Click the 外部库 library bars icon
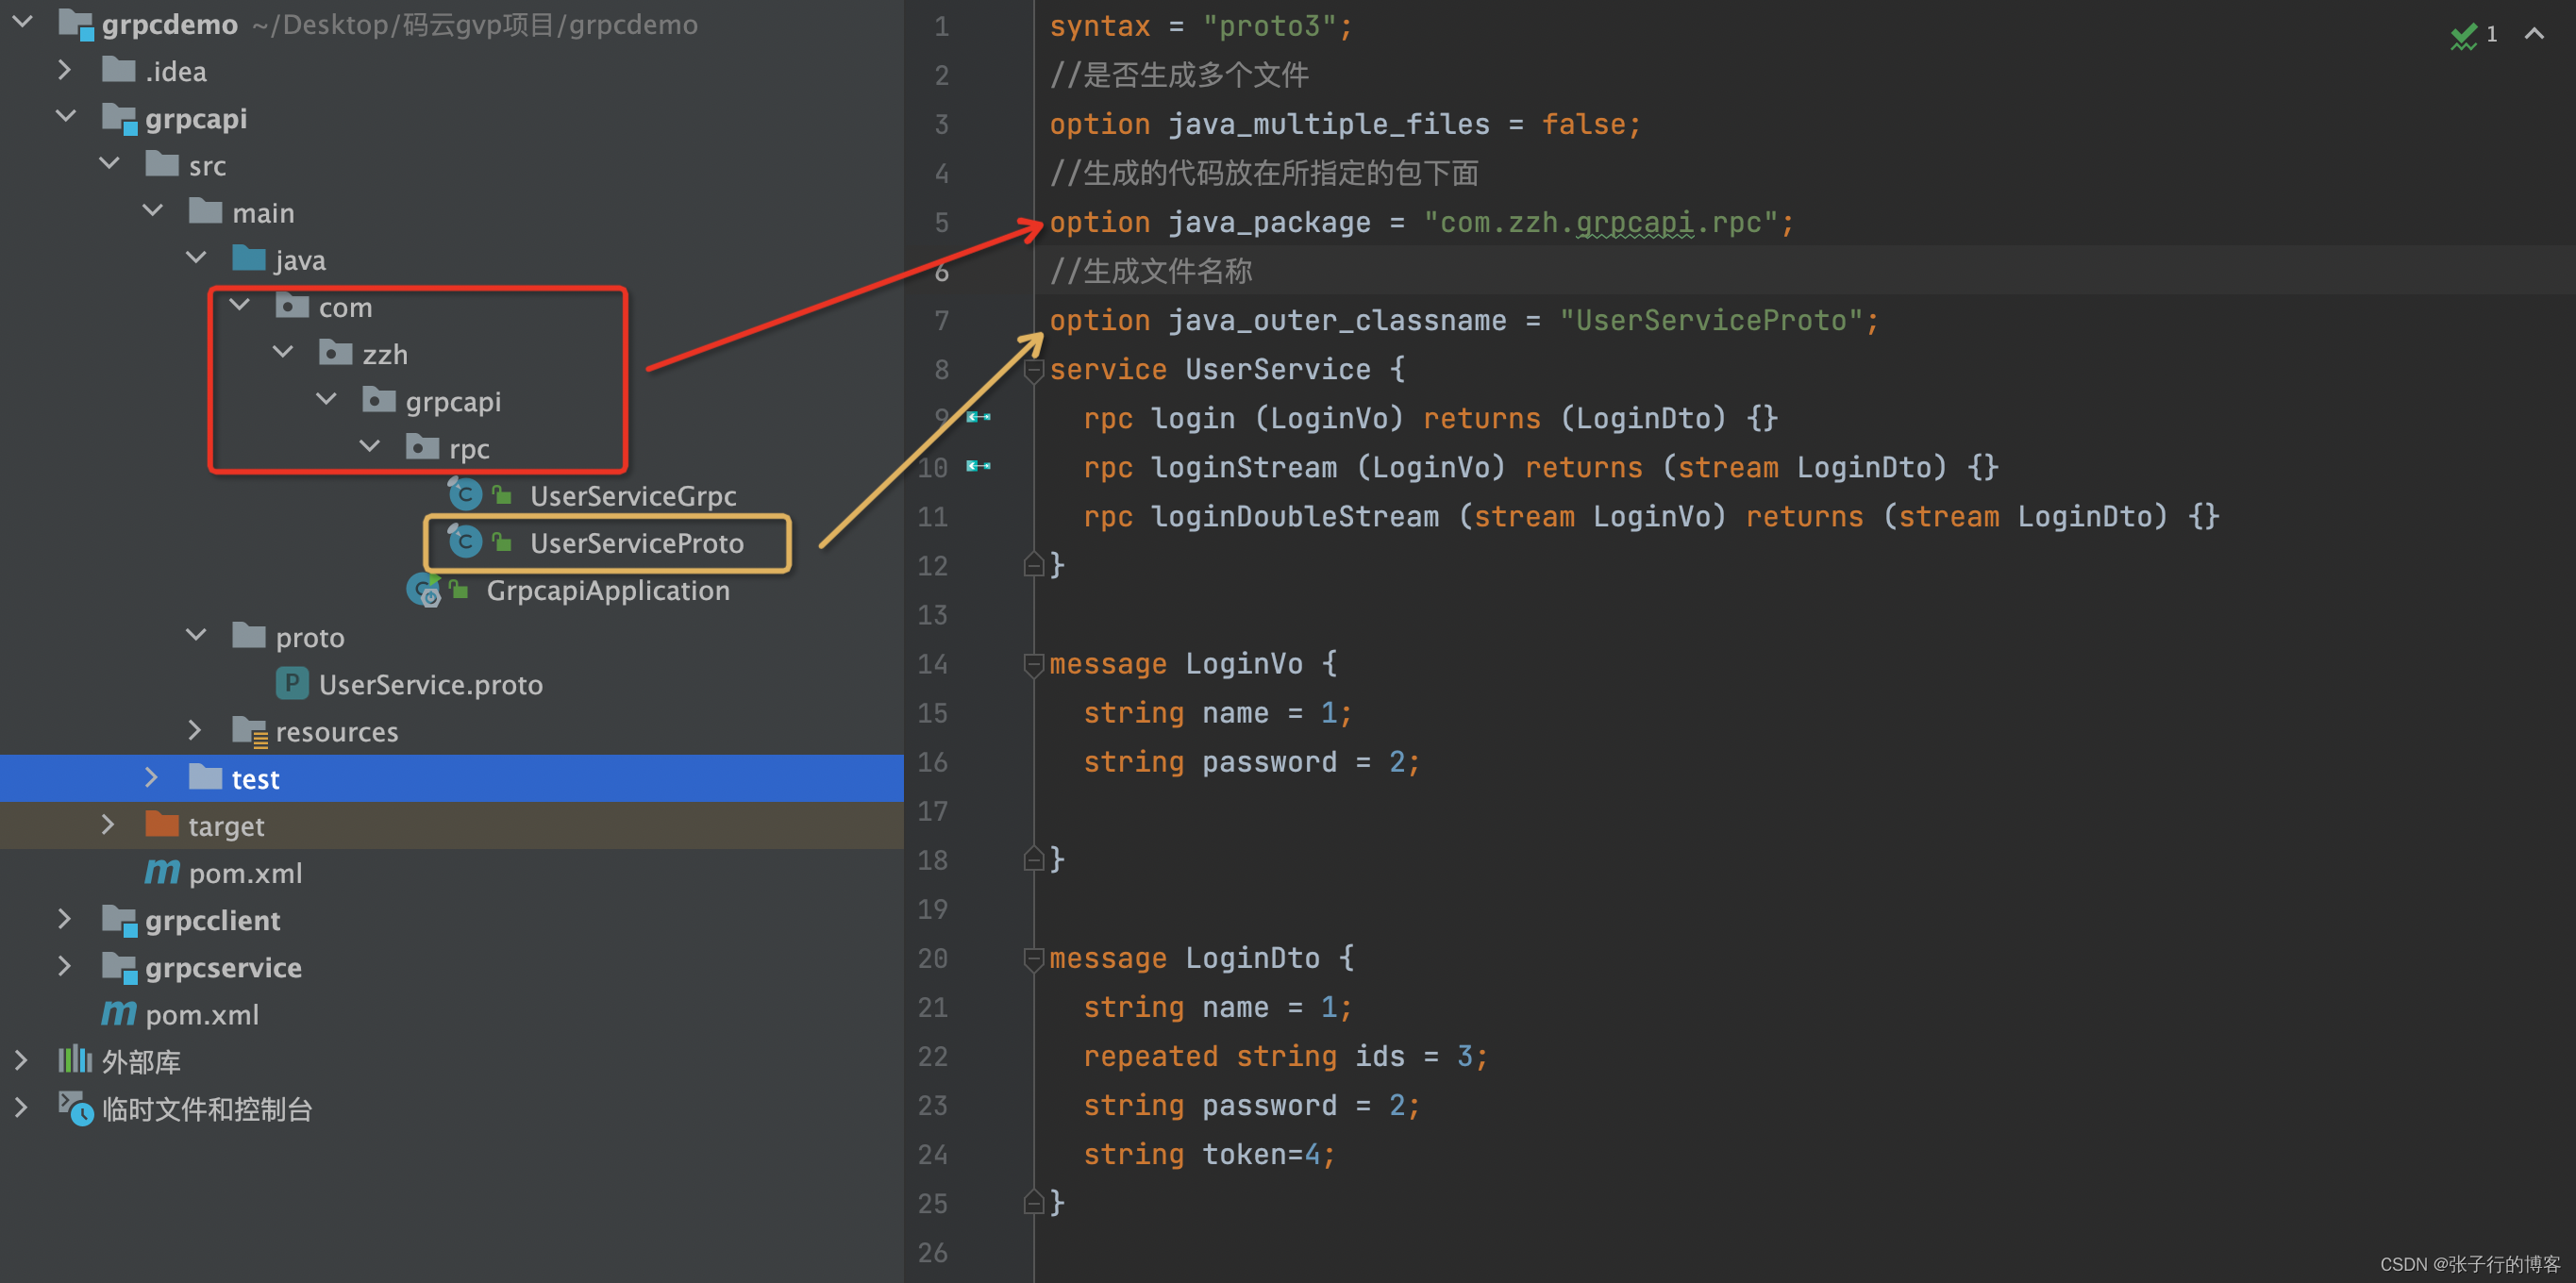The height and width of the screenshot is (1283, 2576). click(75, 1060)
